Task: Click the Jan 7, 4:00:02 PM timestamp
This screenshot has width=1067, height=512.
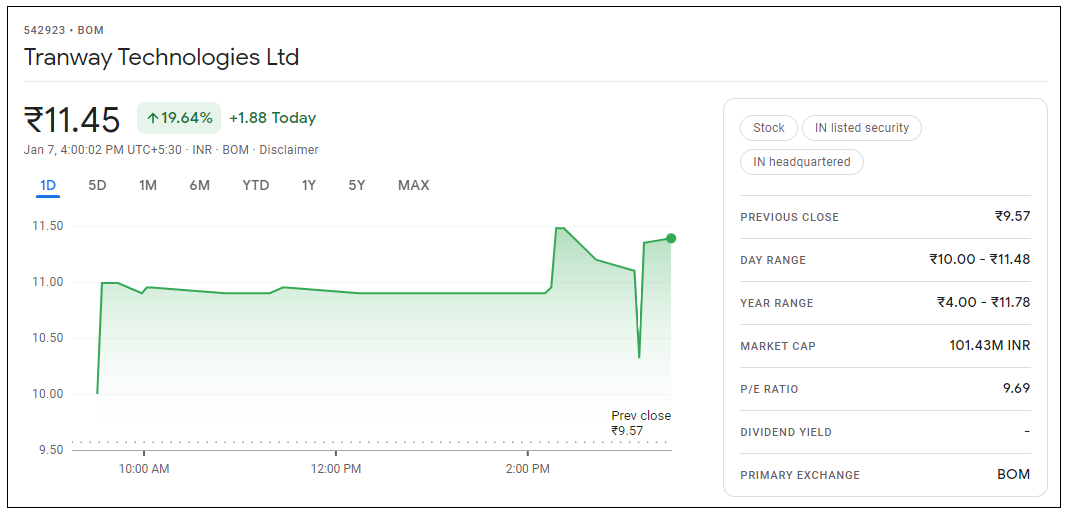Action: [103, 150]
